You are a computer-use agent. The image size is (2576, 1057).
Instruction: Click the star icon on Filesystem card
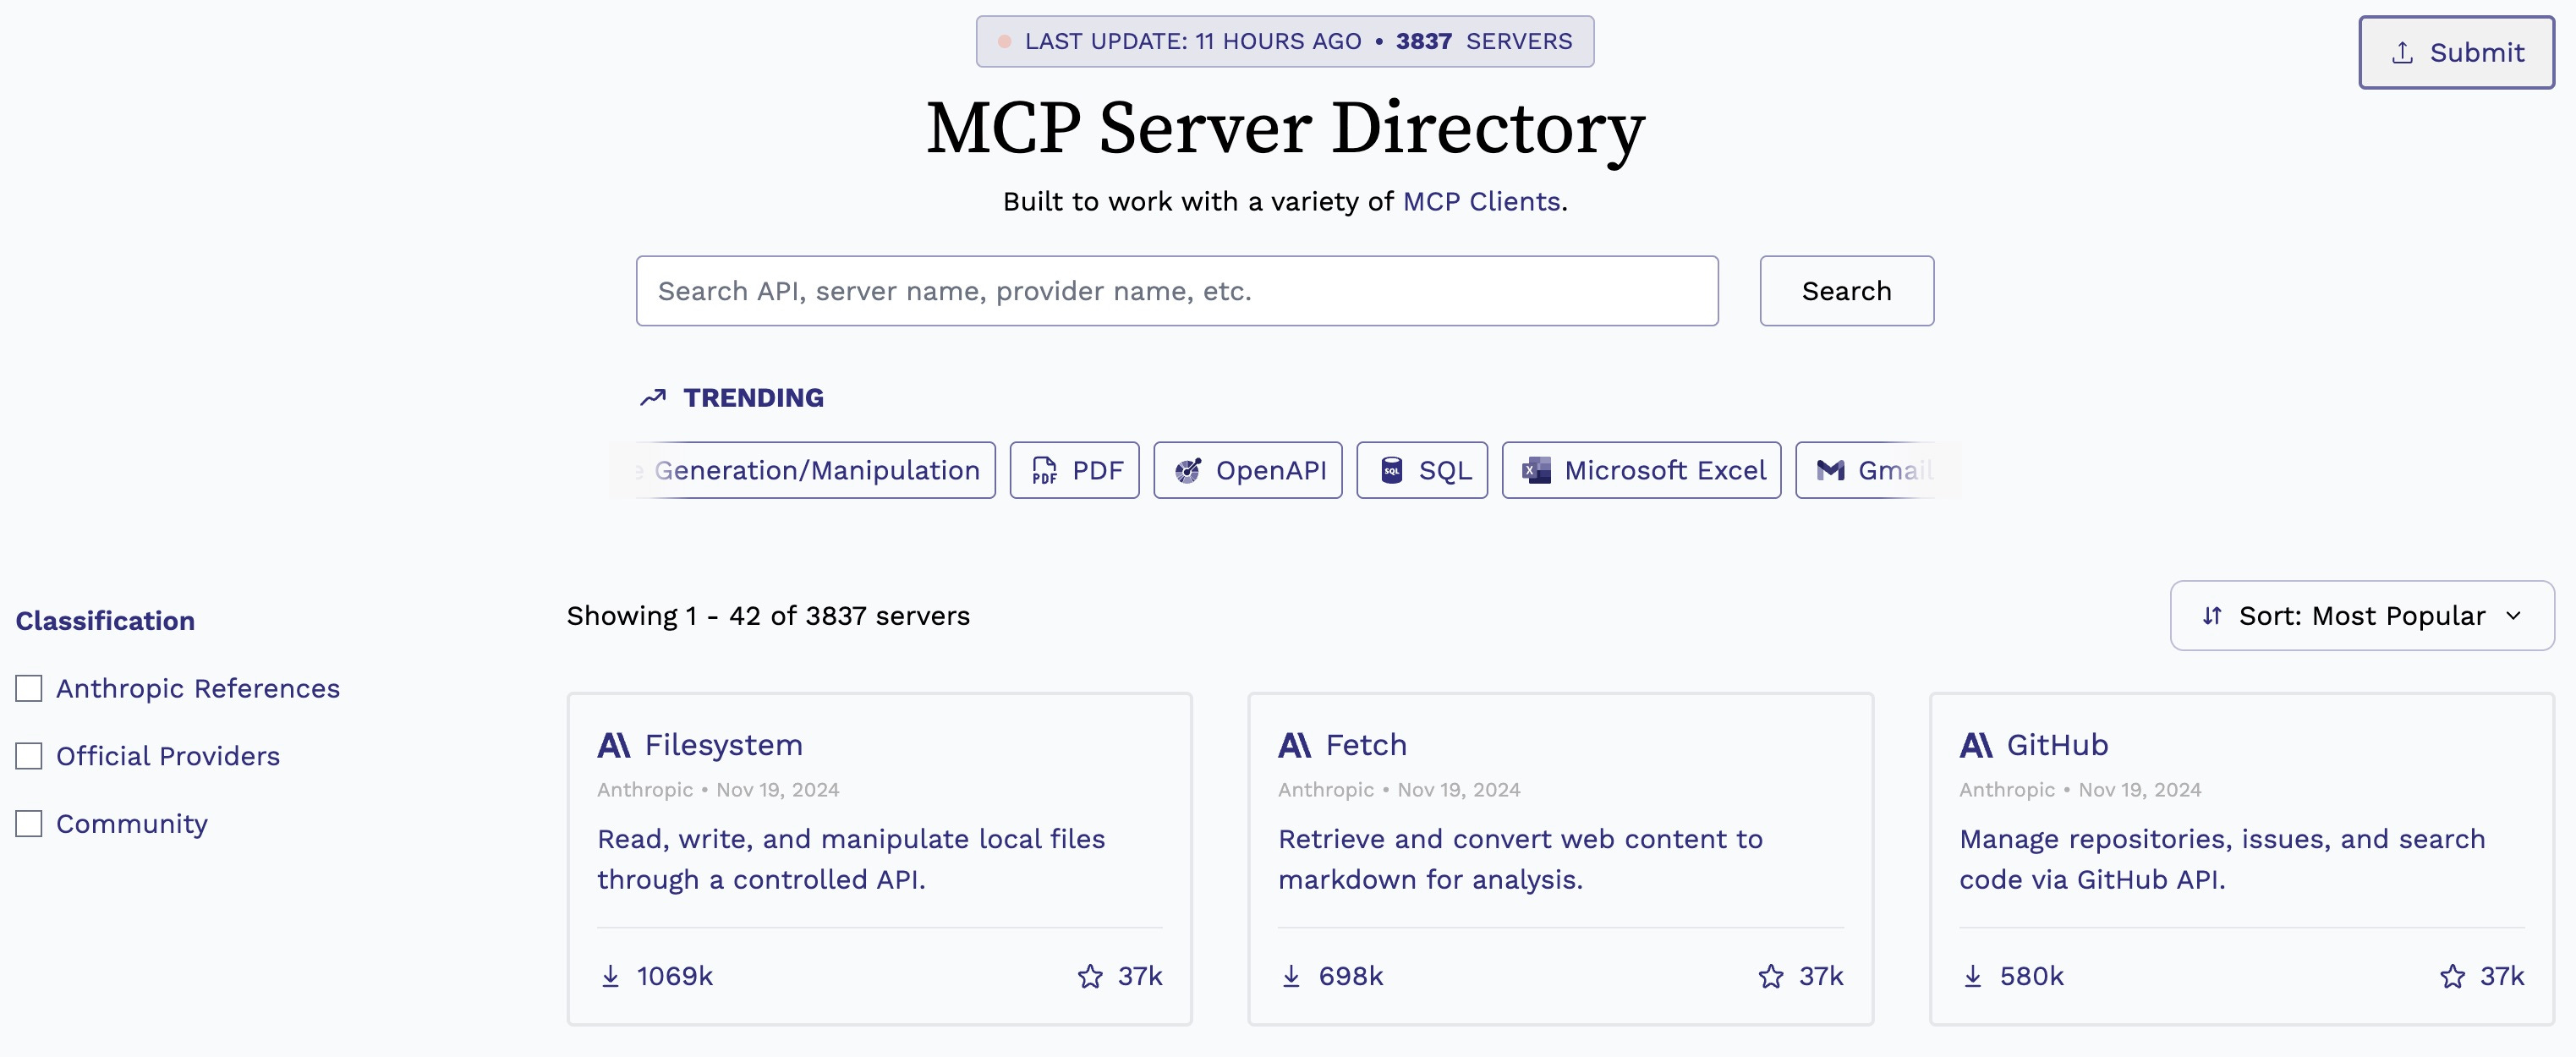coord(1090,976)
